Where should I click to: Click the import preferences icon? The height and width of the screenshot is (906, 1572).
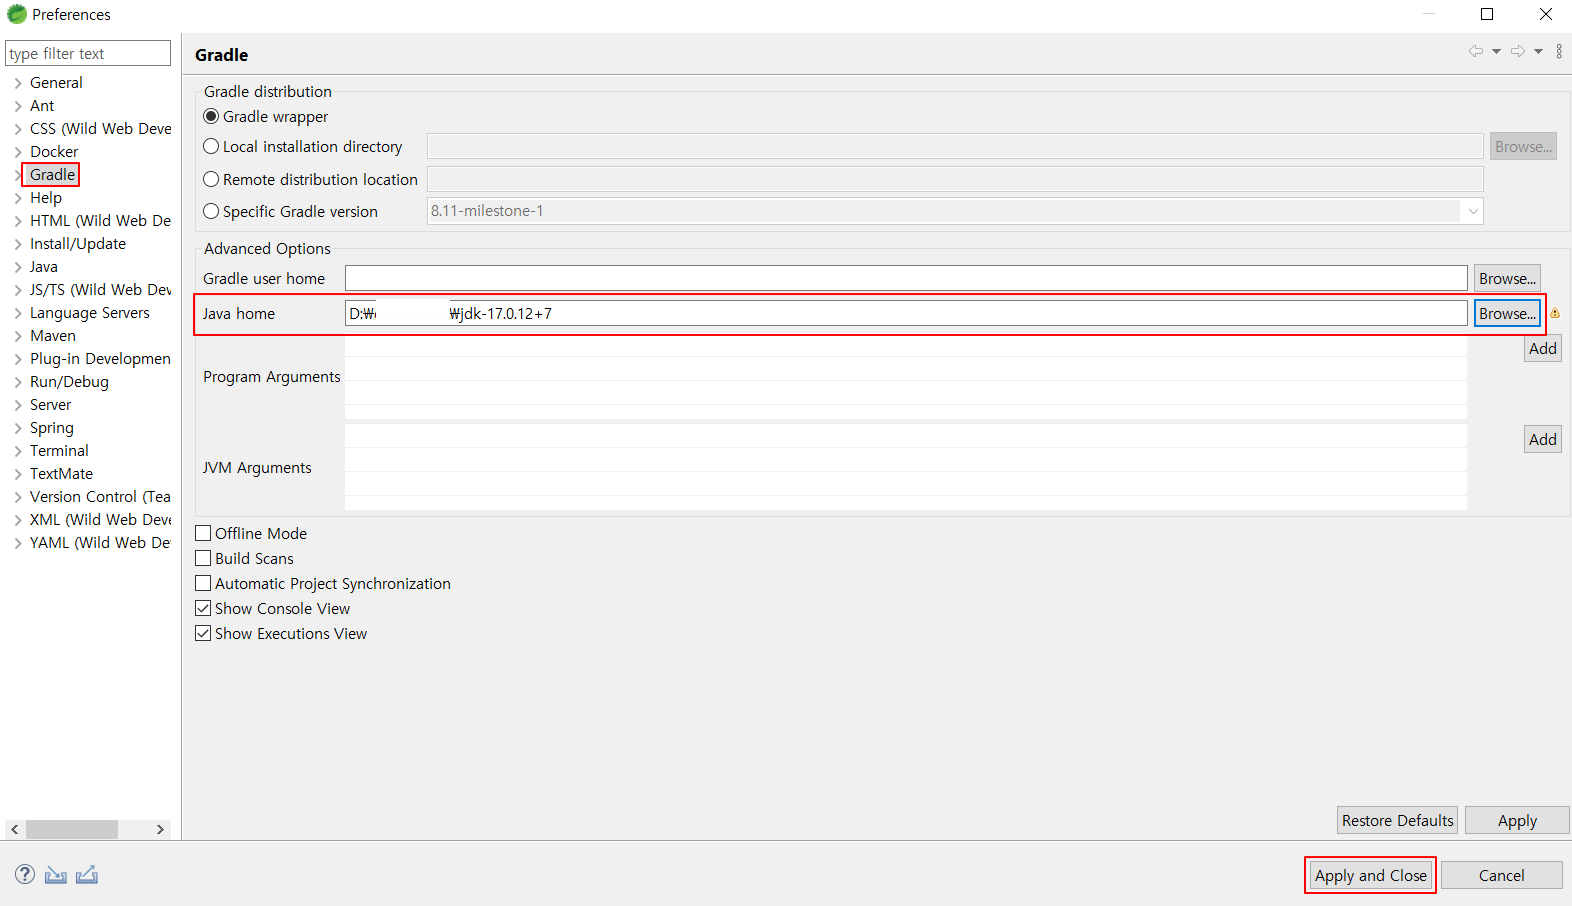point(56,875)
